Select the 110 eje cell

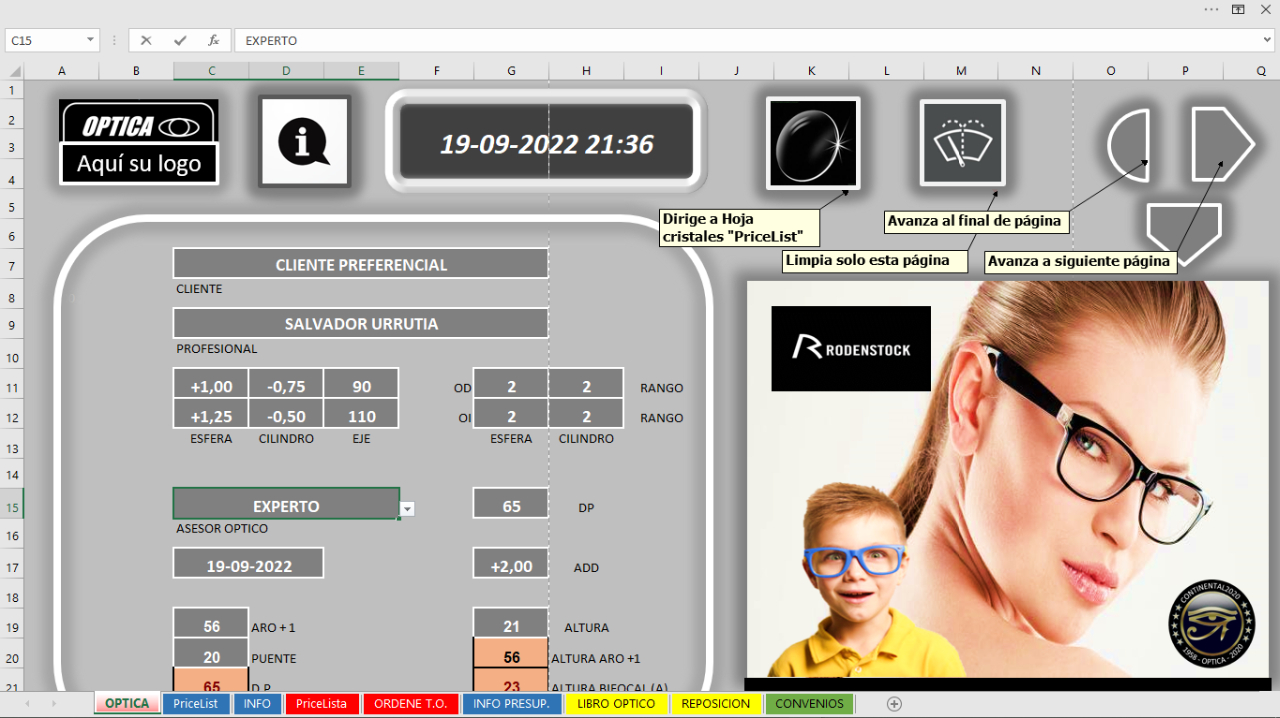361,416
